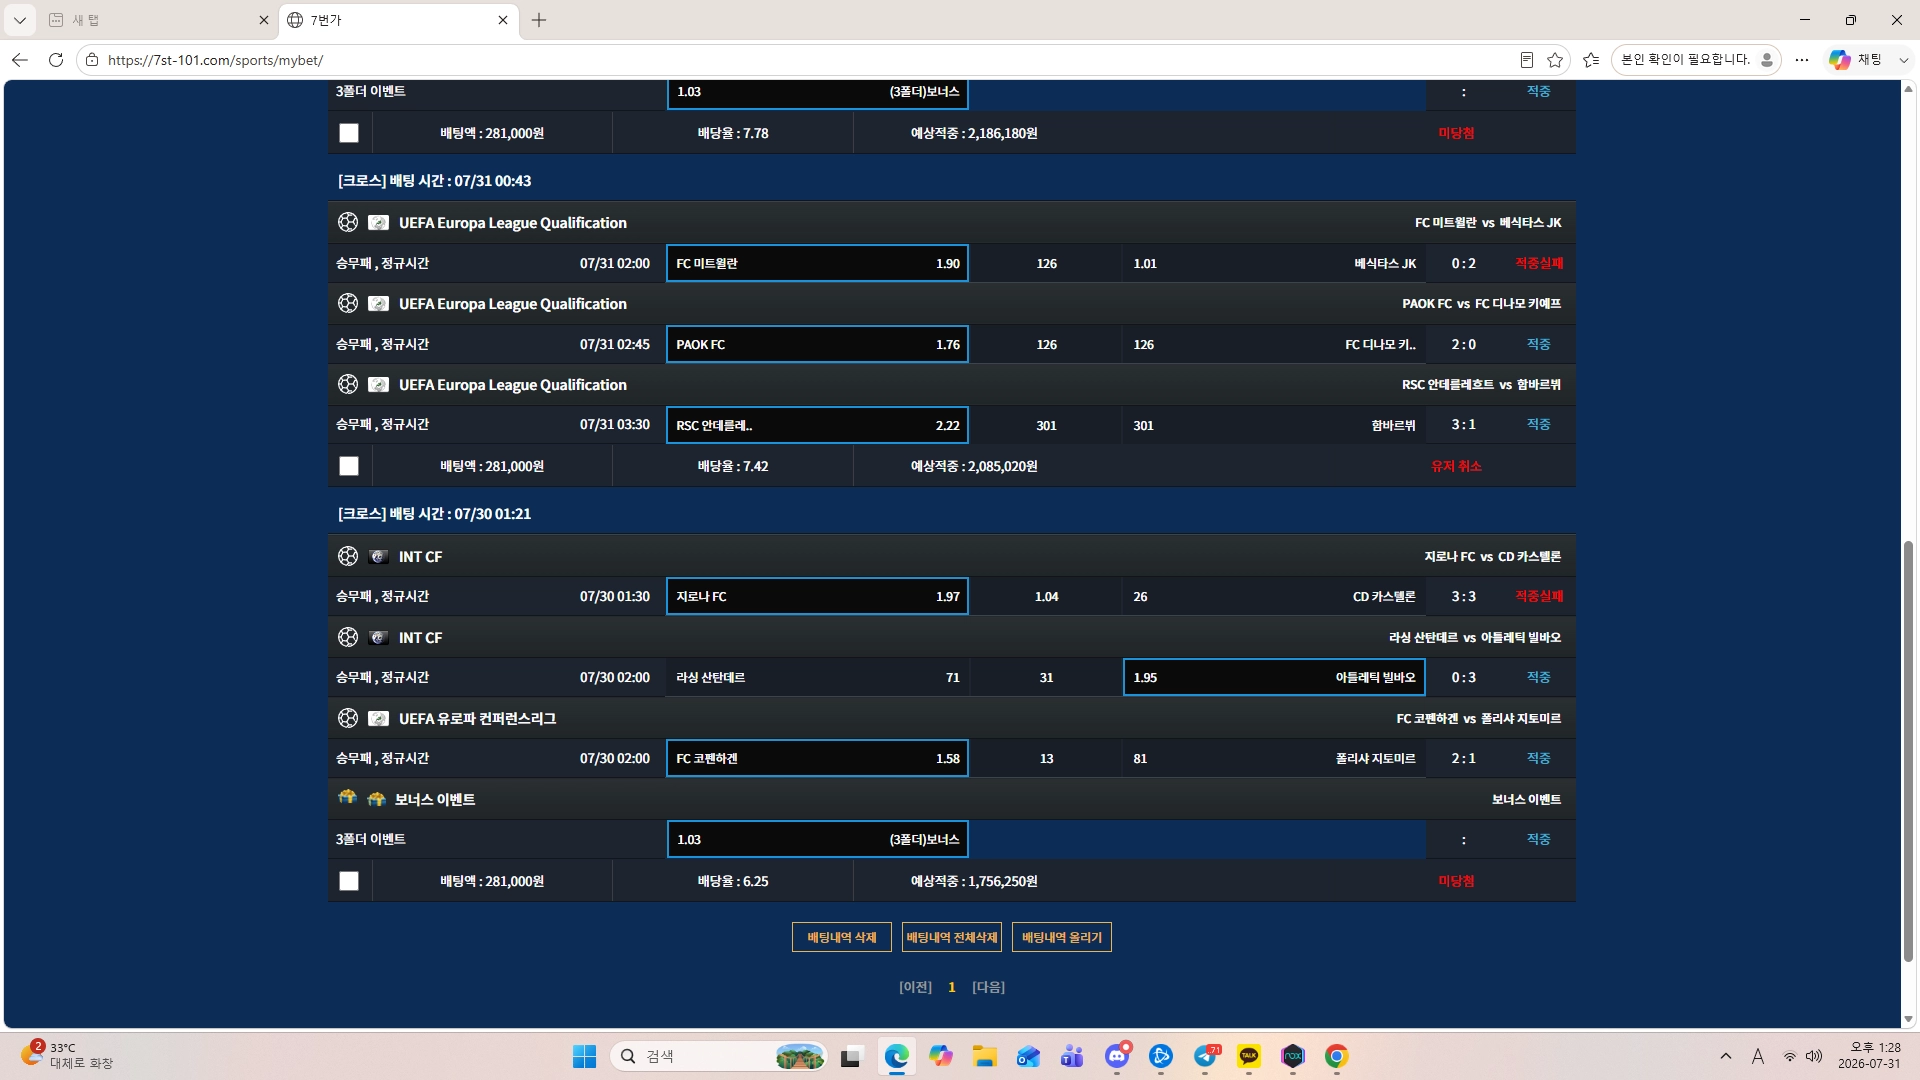Select page number 1
The image size is (1920, 1080).
point(952,987)
